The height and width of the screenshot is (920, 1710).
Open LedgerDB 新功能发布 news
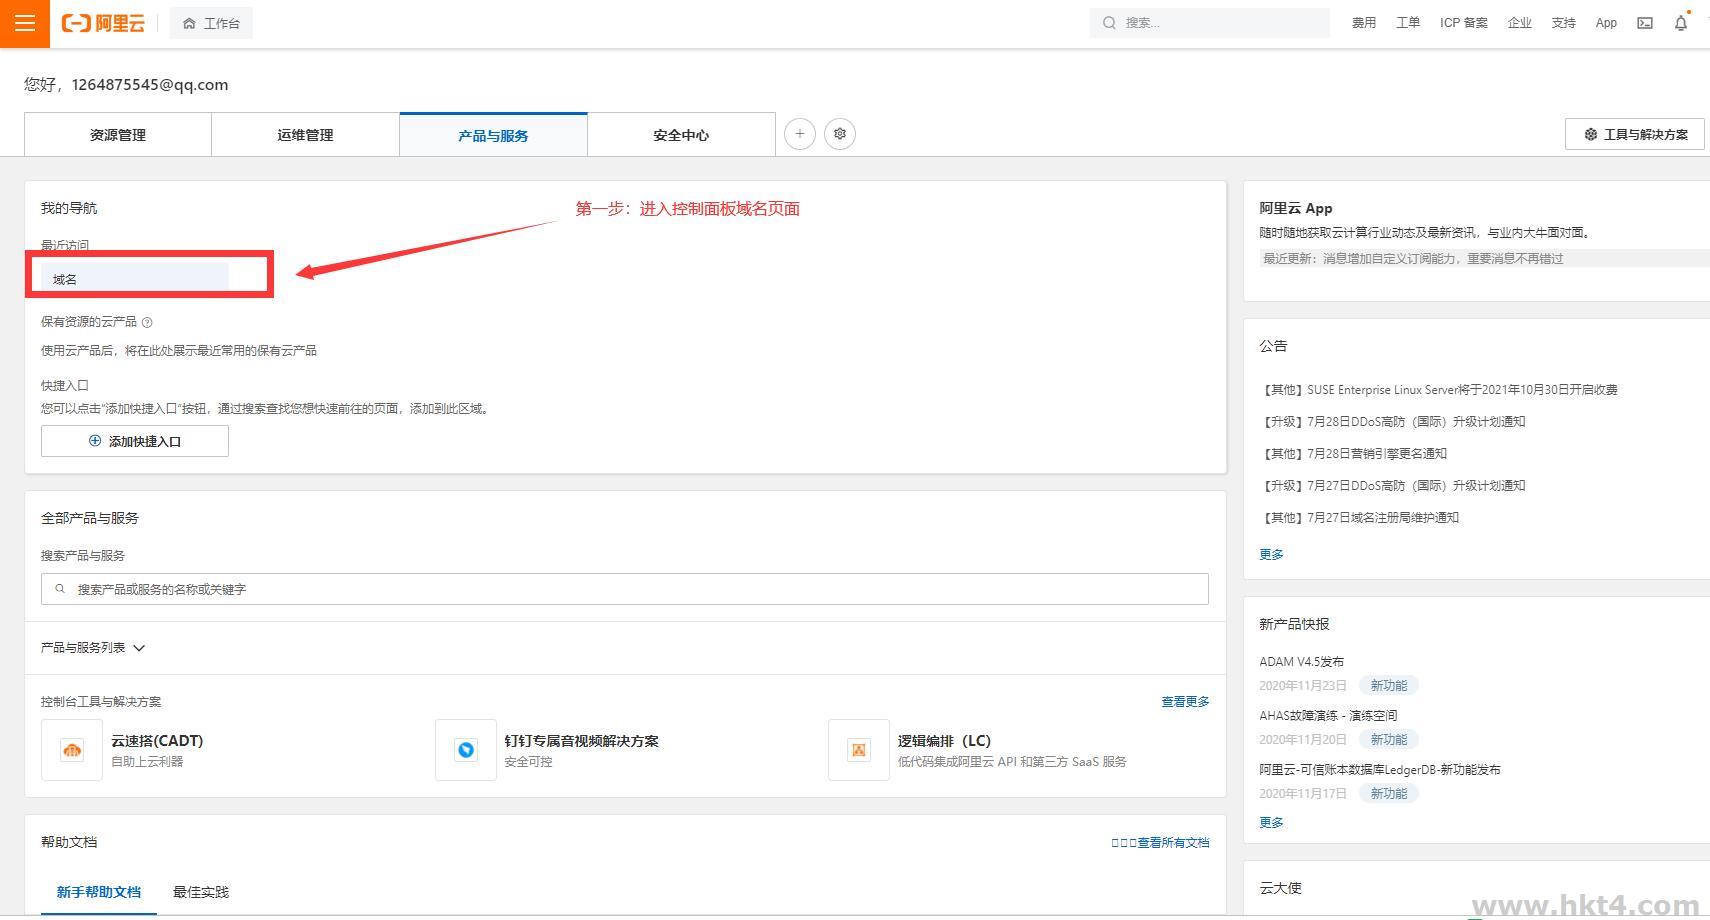1380,770
